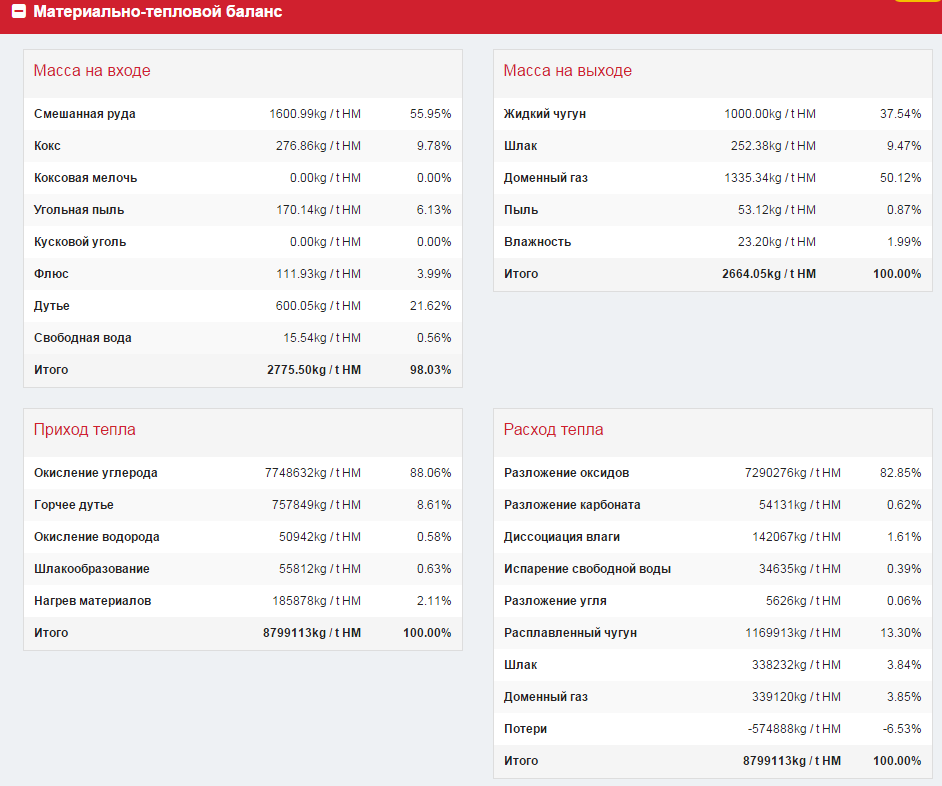Select the Влажность row label

538,242
